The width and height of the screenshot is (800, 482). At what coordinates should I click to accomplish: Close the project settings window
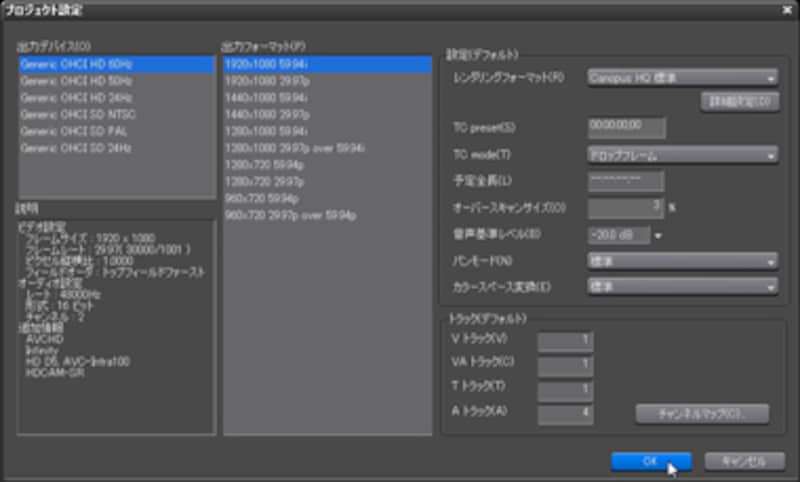[787, 10]
